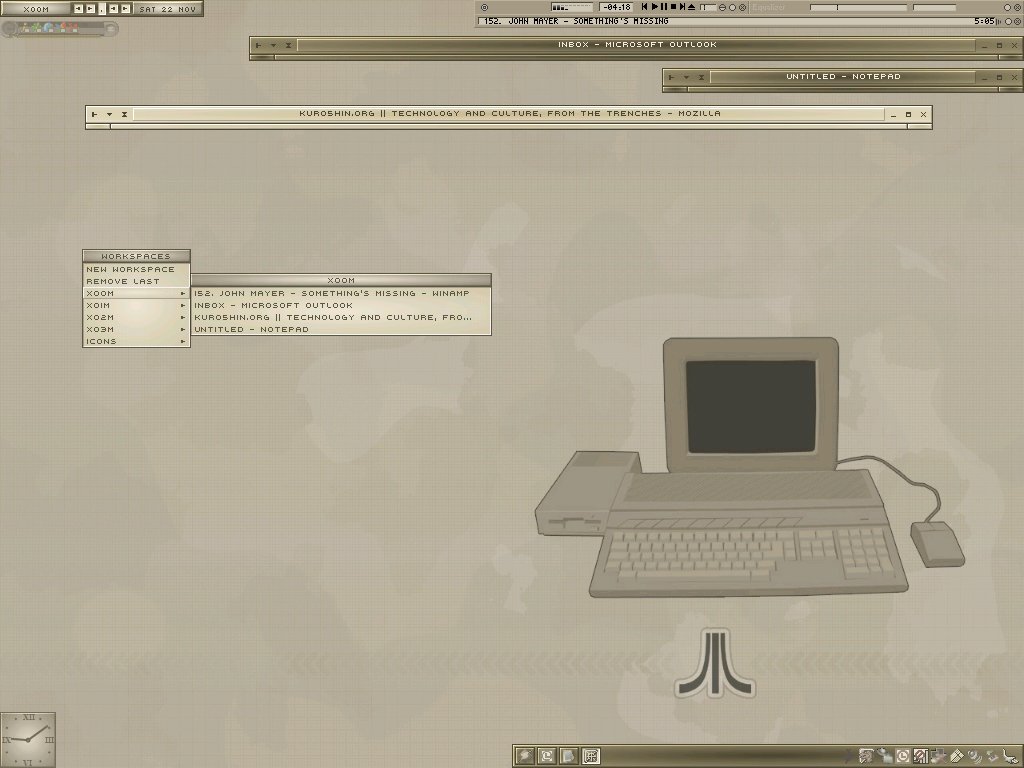This screenshot has height=768, width=1024.
Task: Switch to next workspace arrow
Action: [90, 8]
